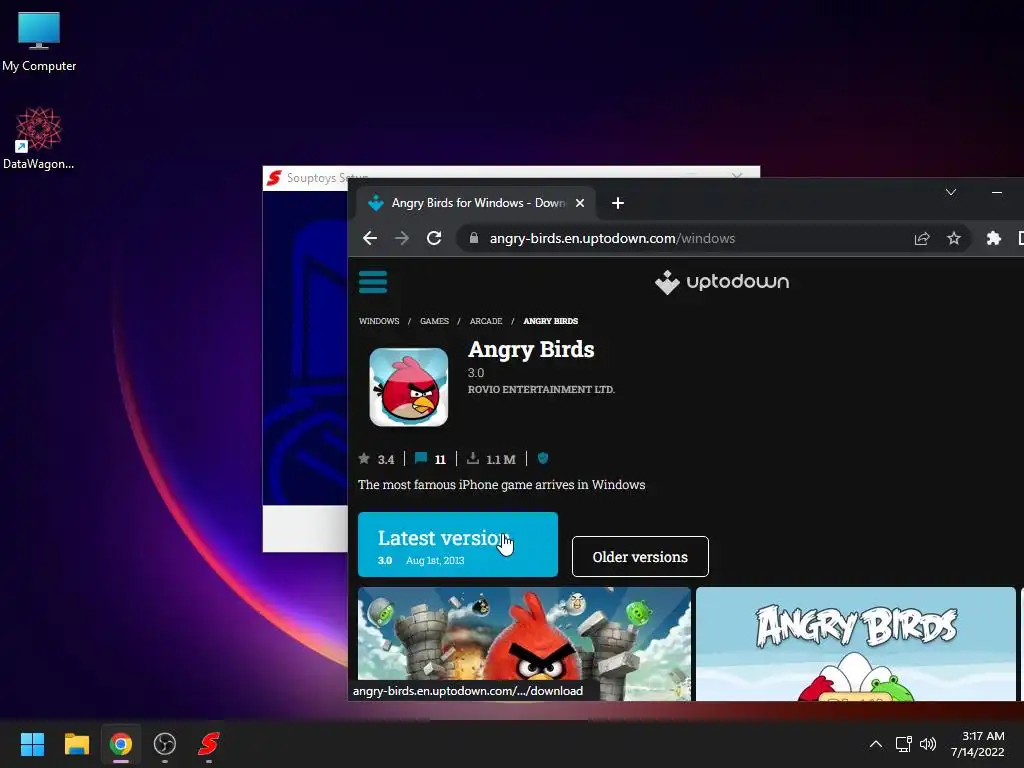Click the address bar padlock icon
The width and height of the screenshot is (1024, 768).
(x=473, y=238)
